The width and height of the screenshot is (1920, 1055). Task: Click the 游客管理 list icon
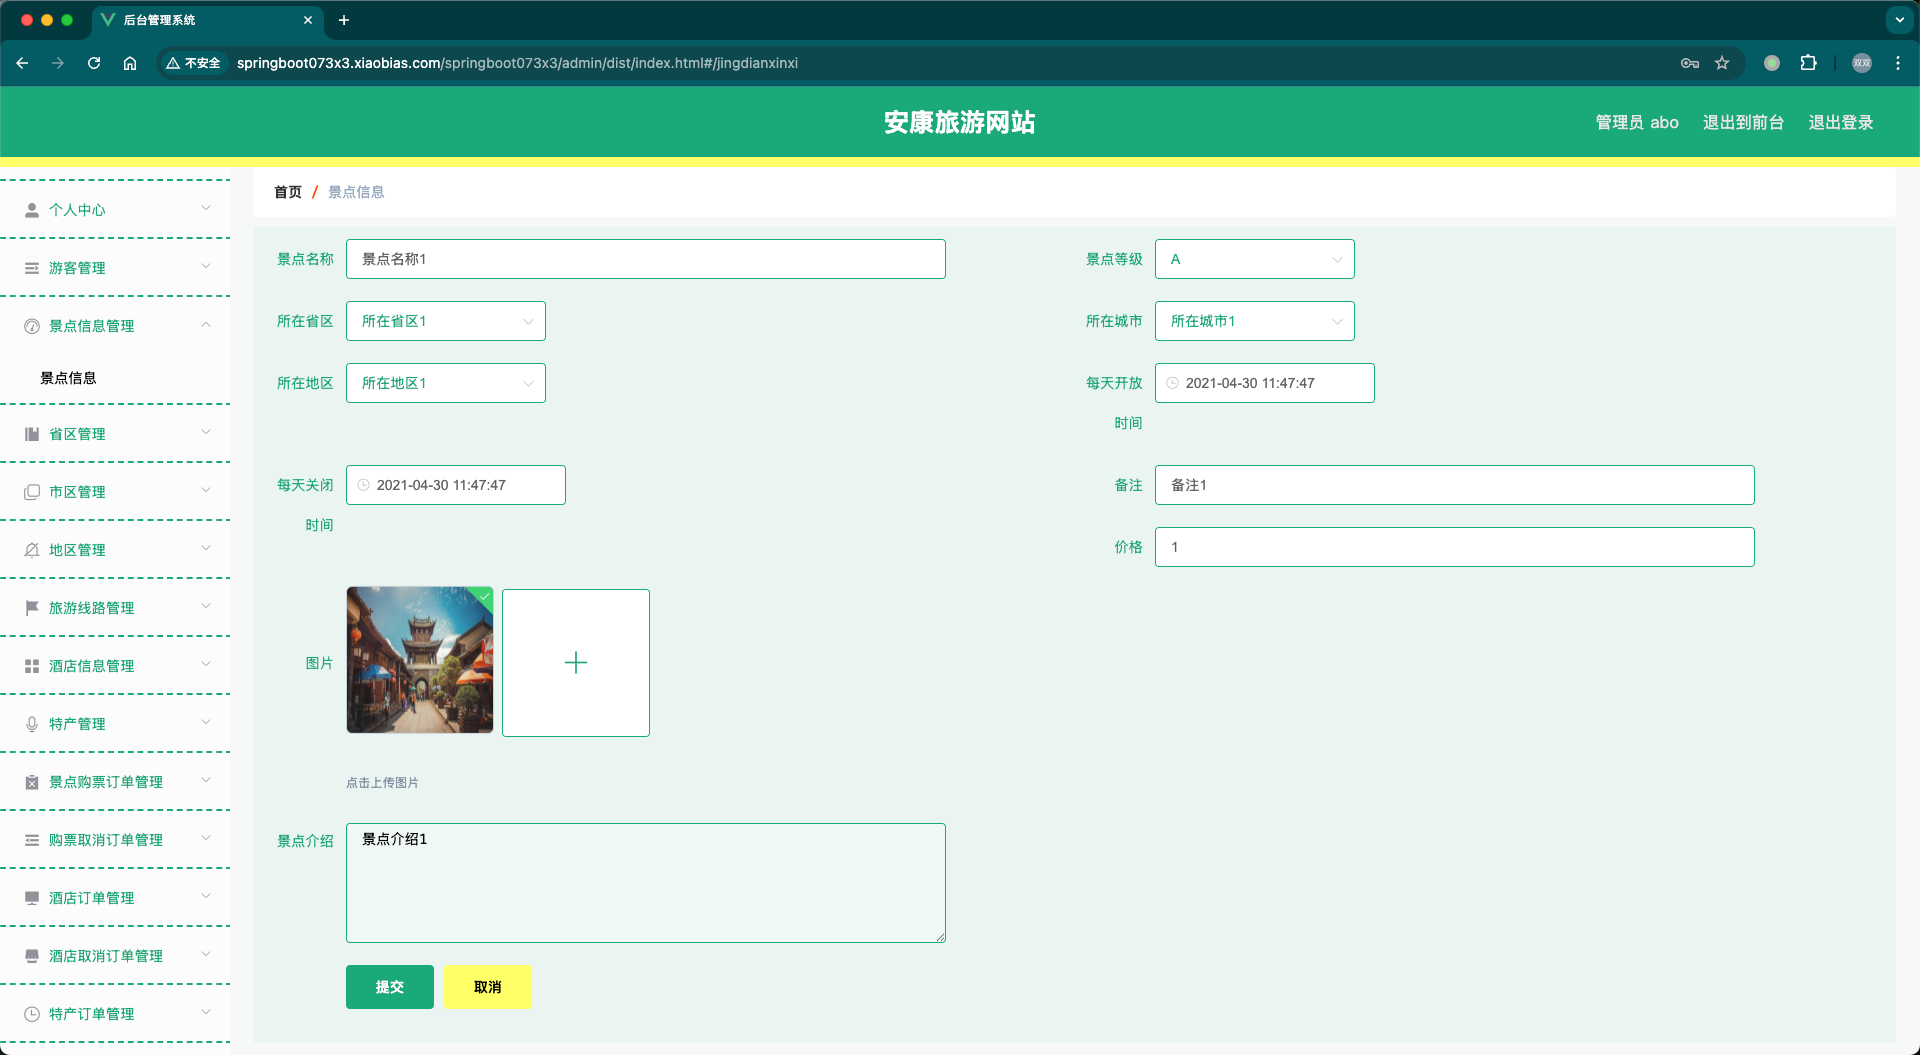tap(32, 268)
